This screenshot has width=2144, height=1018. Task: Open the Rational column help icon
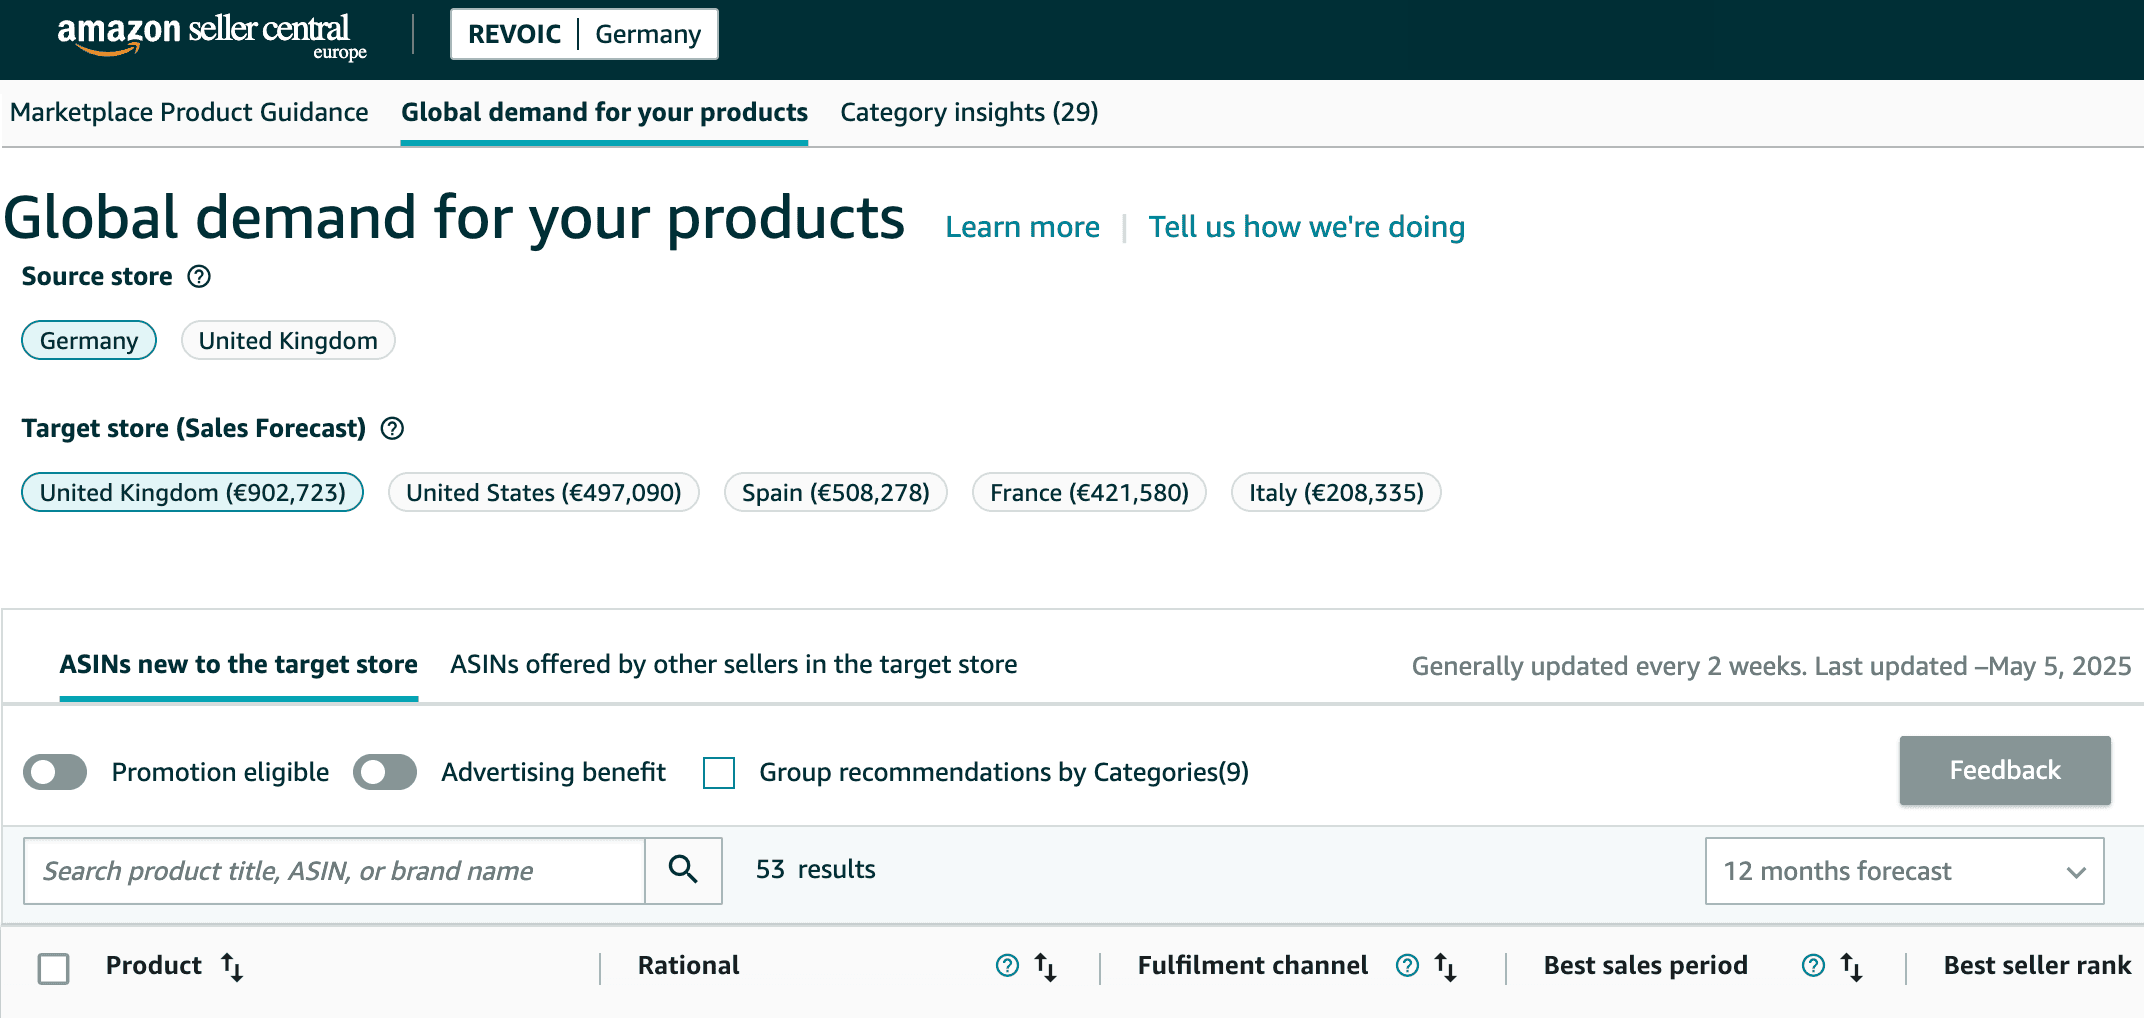click(1007, 965)
